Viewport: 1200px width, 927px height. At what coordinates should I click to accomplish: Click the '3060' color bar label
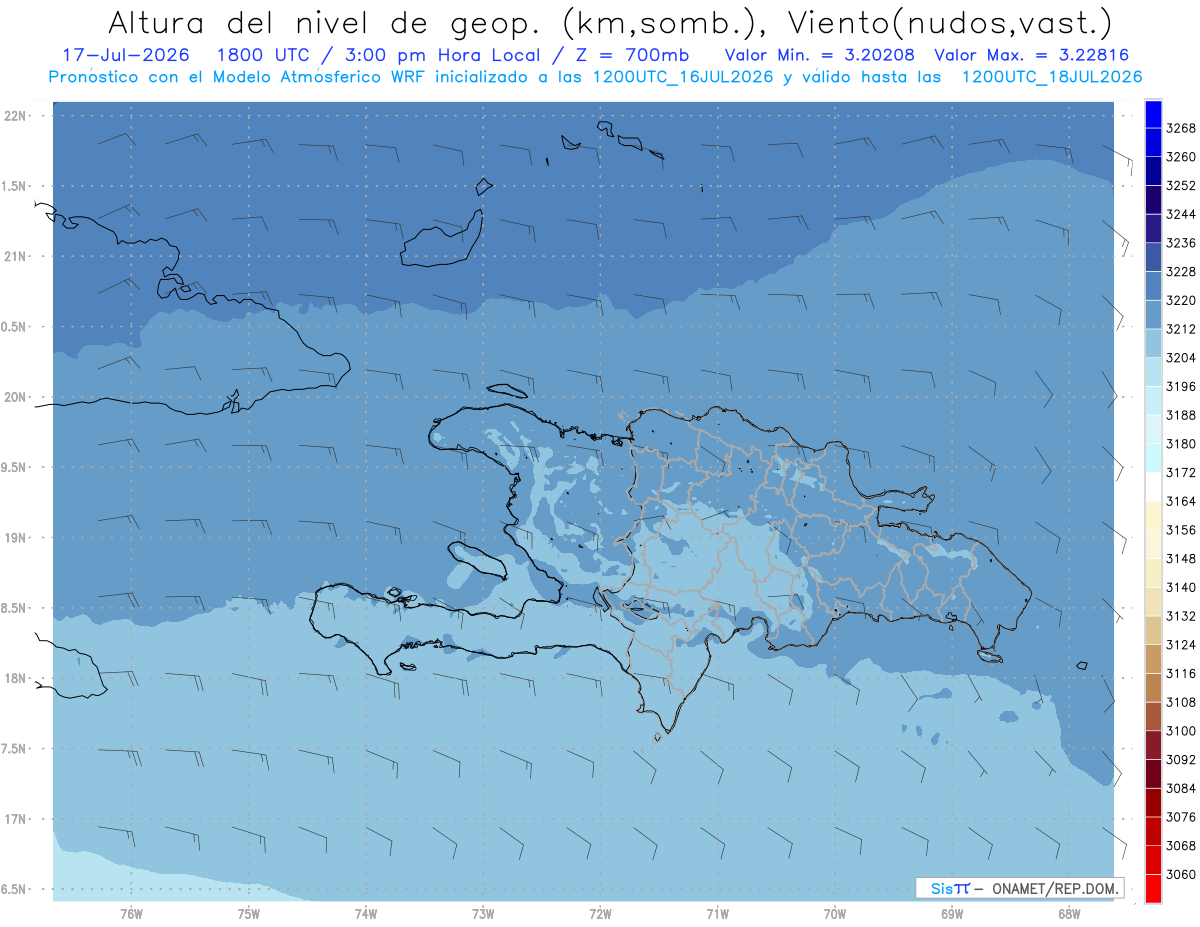click(x=1181, y=874)
